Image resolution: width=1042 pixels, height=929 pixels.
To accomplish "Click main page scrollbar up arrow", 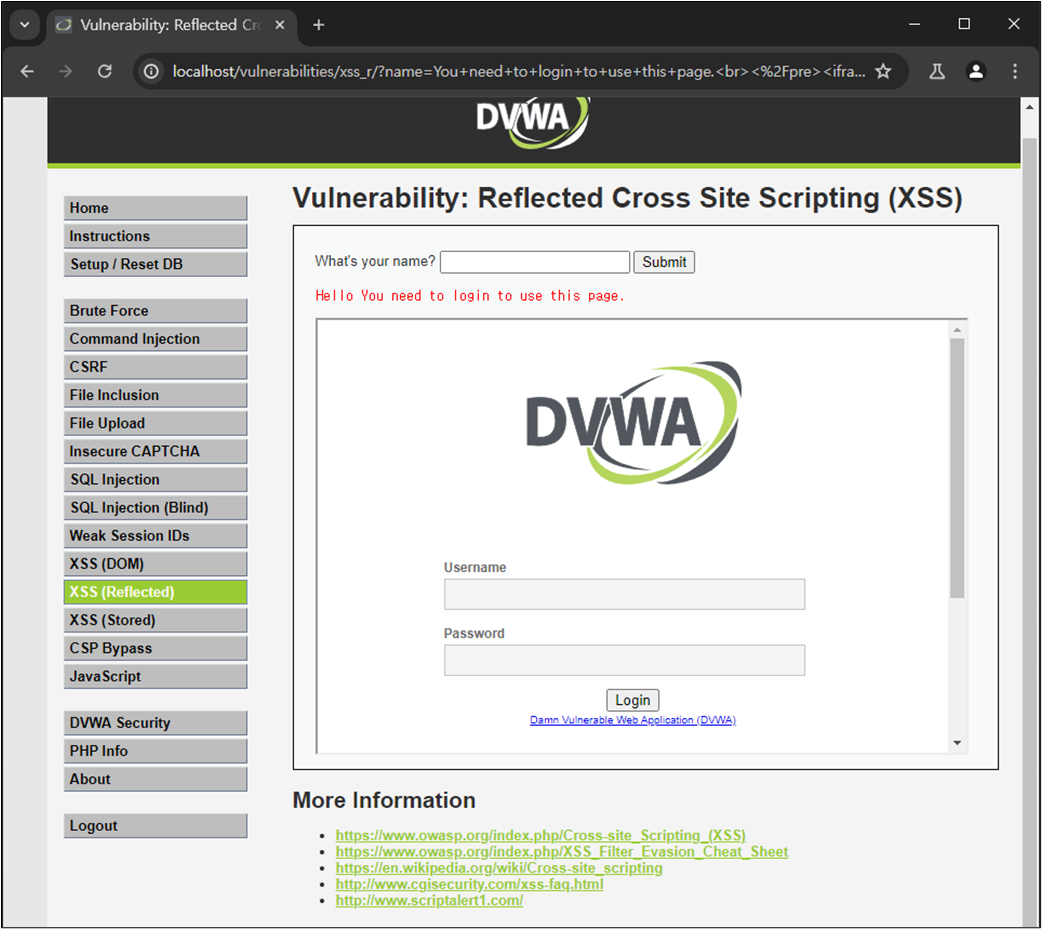I will pos(1029,107).
